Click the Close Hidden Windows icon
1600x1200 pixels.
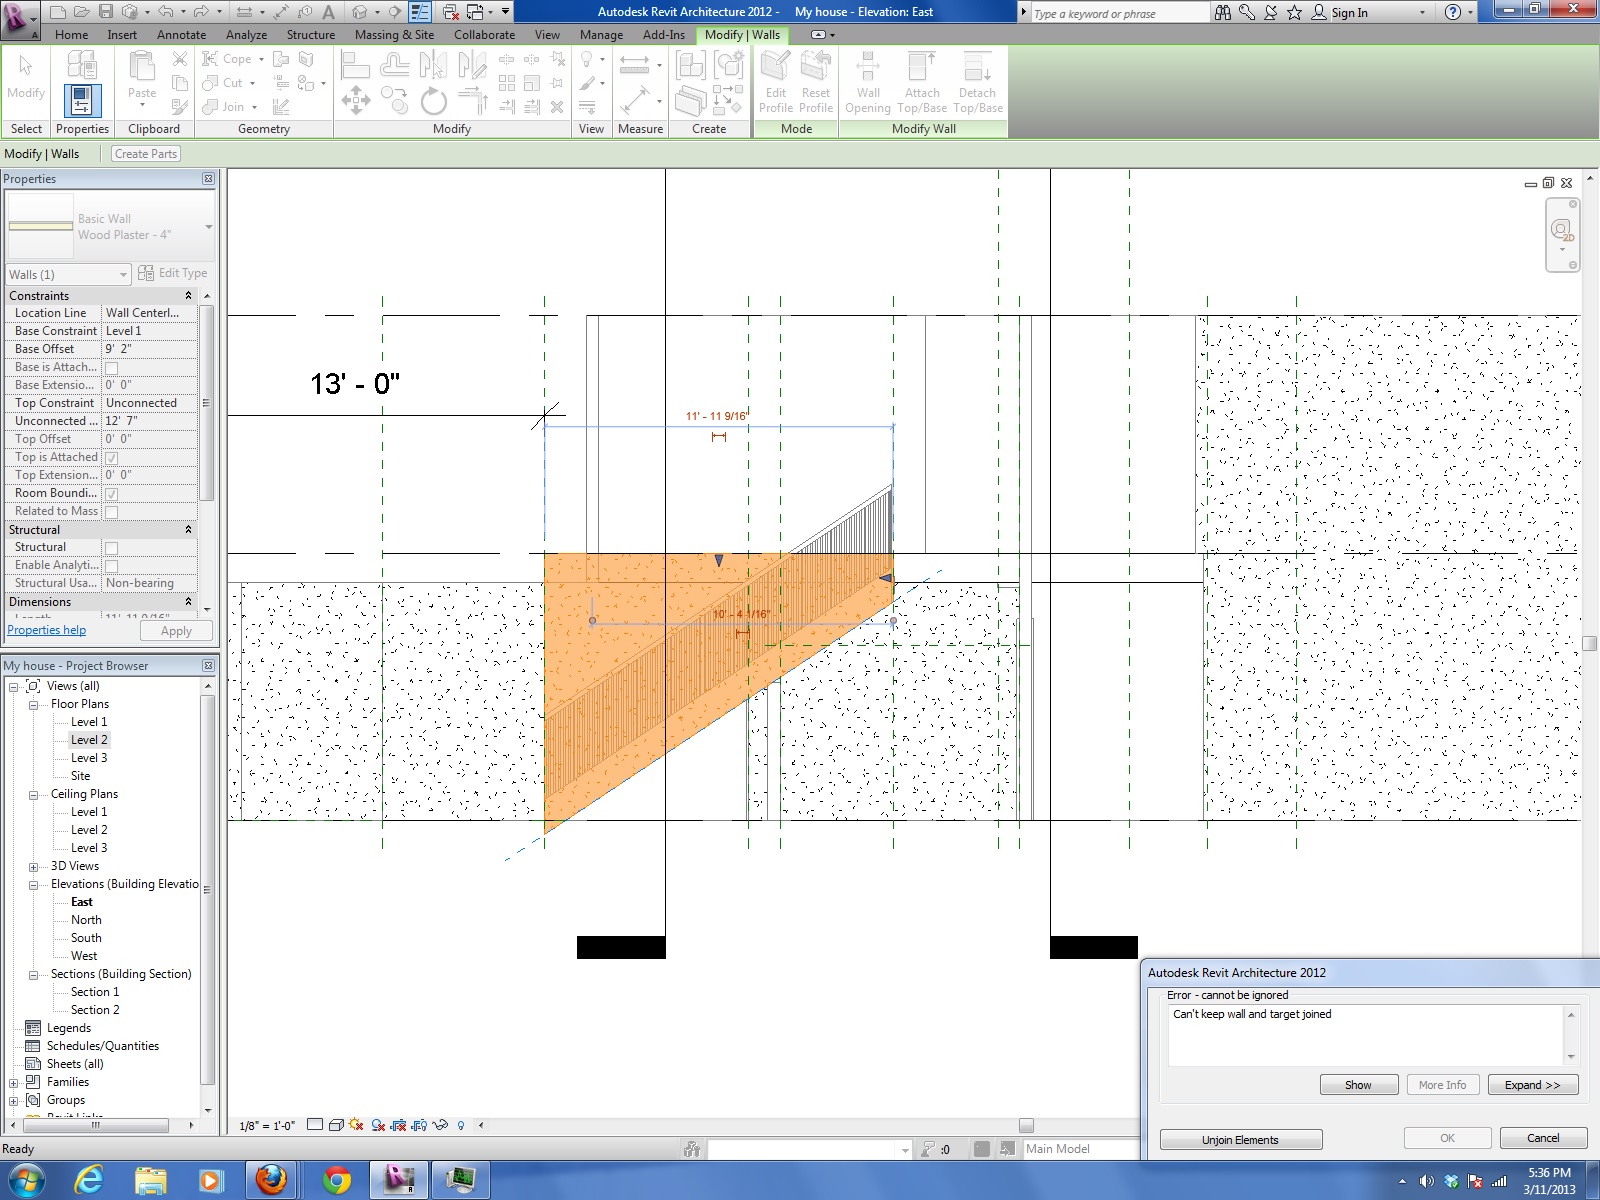pos(451,12)
